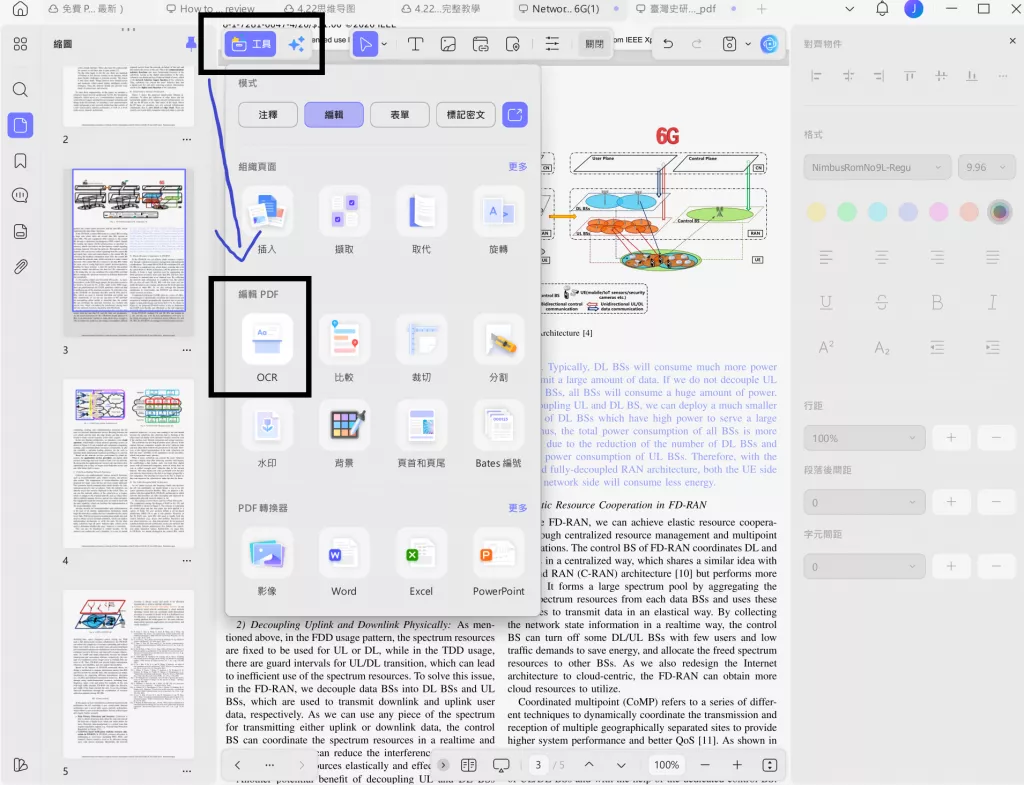Open the 裁切 crop tool
This screenshot has width=1024, height=785.
[x=421, y=348]
